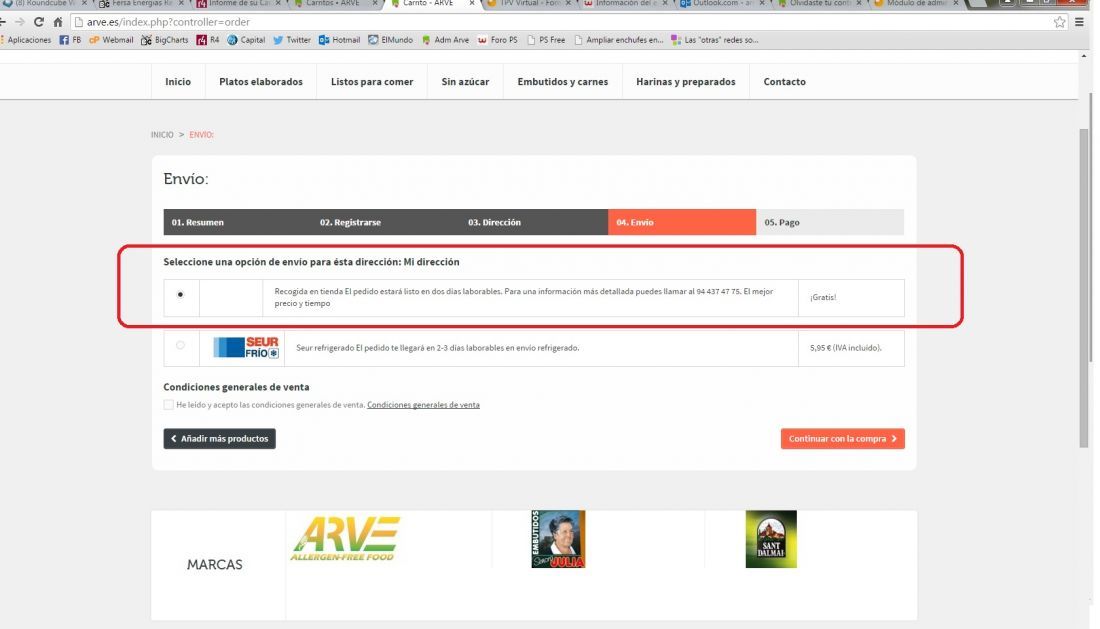The image size is (1100, 629).
Task: Click the 5,95 € (IVA incluido) price
Action: click(845, 348)
